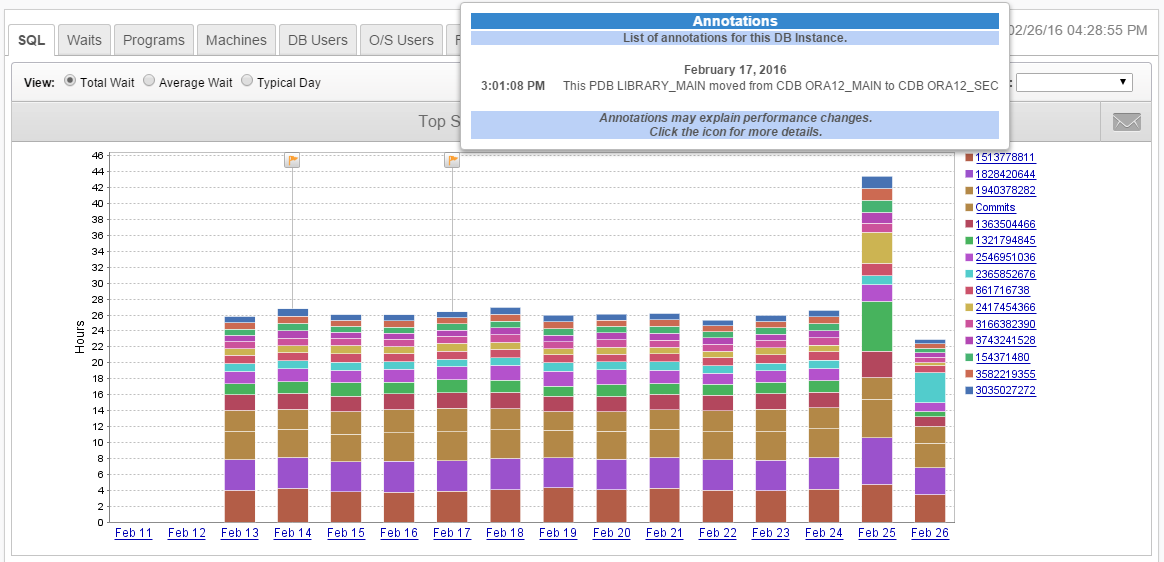
Task: Drill into the Feb 22 date link
Action: [718, 533]
